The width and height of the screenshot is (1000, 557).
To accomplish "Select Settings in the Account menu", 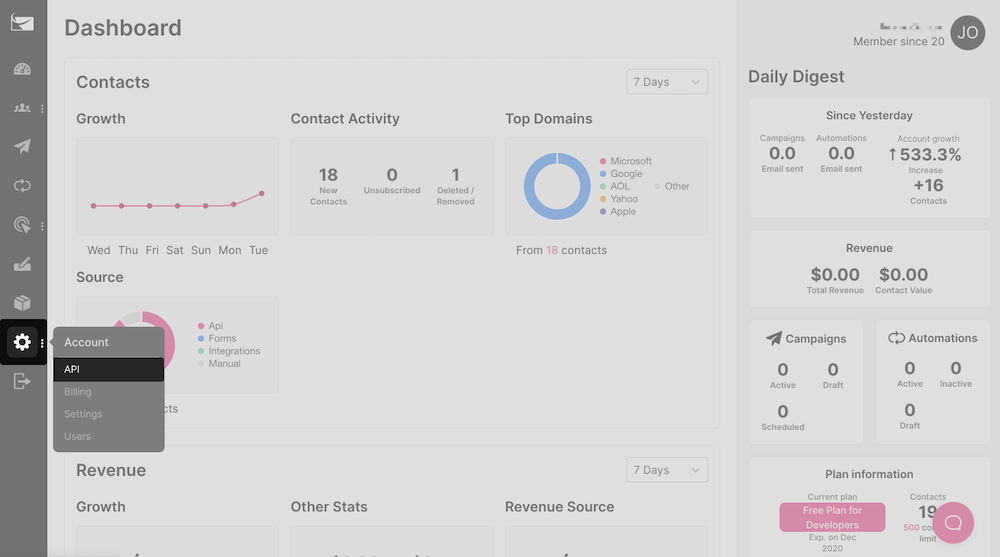I will 83,414.
